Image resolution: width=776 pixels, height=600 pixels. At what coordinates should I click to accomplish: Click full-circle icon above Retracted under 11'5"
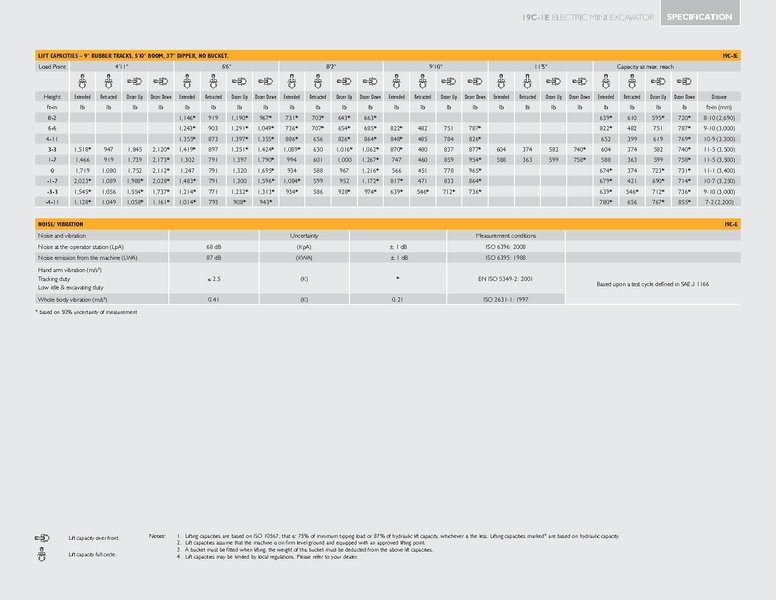[x=528, y=82]
